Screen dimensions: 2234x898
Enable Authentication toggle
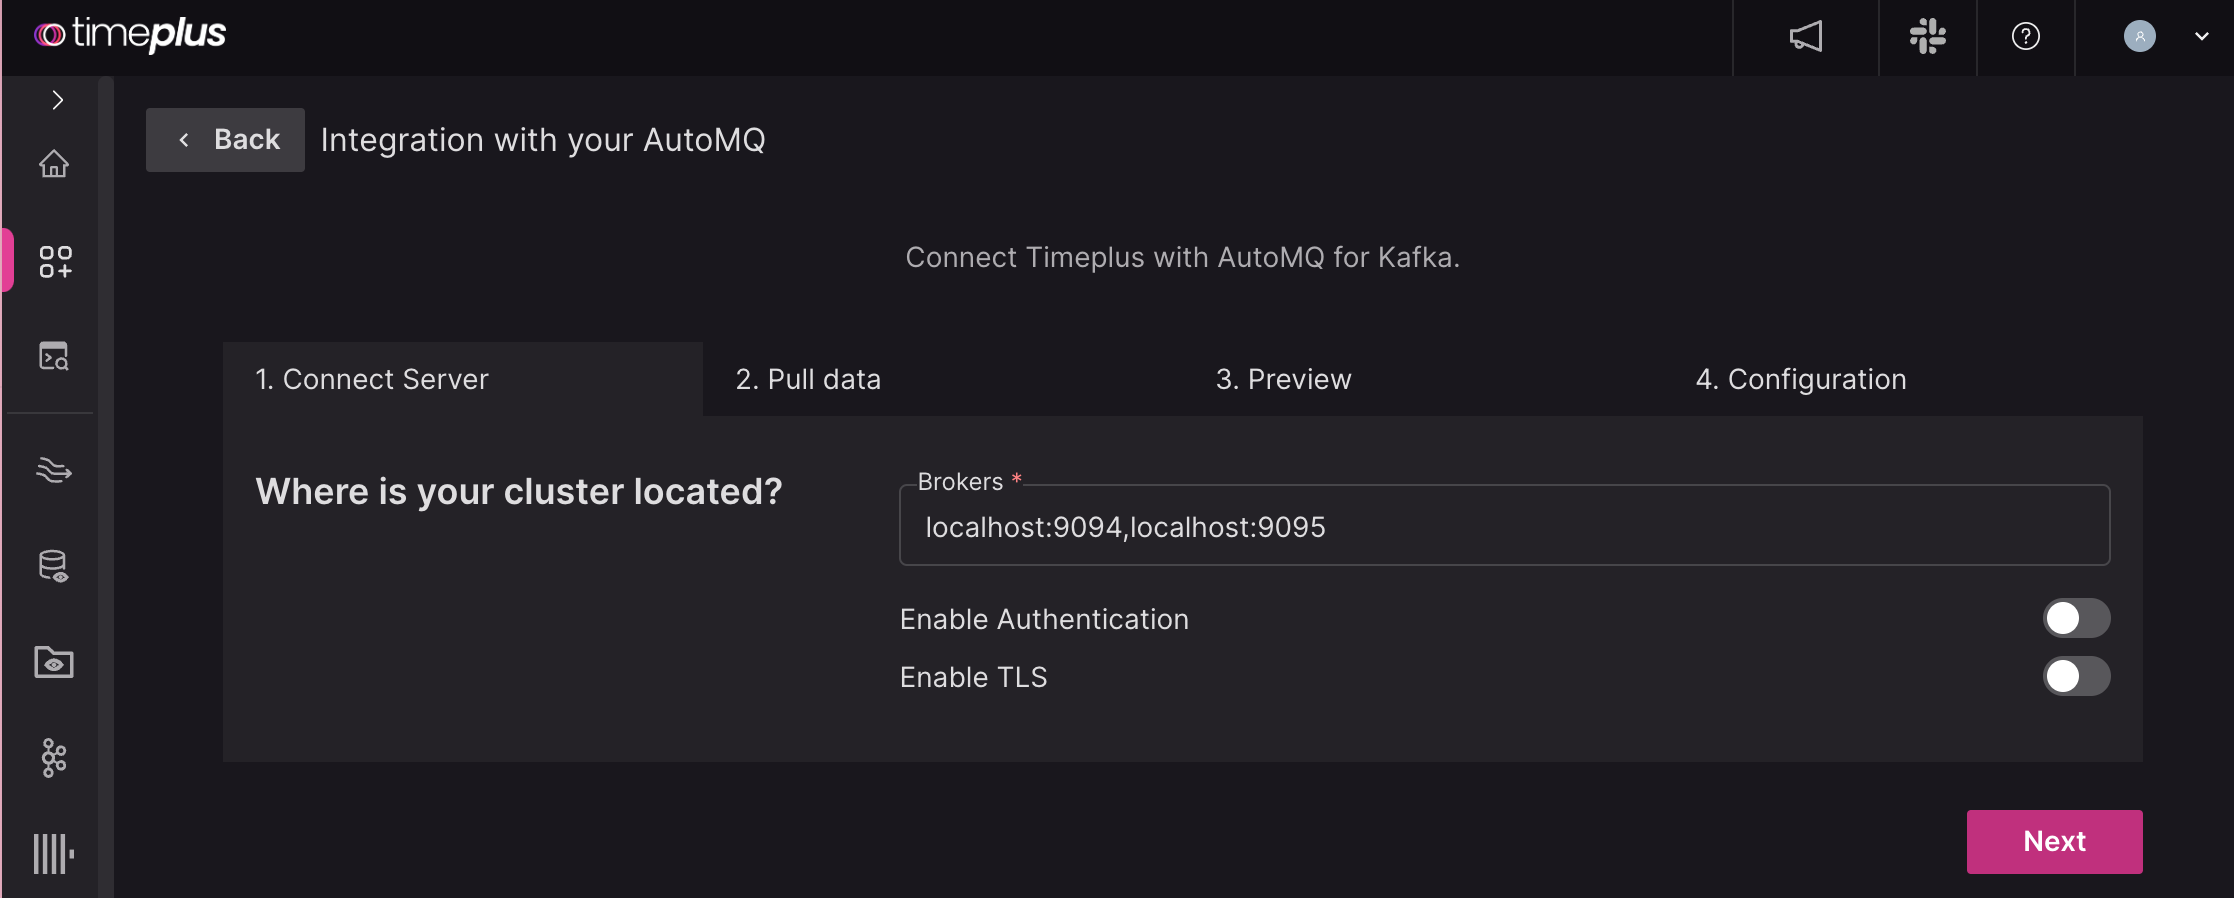coord(2077,618)
